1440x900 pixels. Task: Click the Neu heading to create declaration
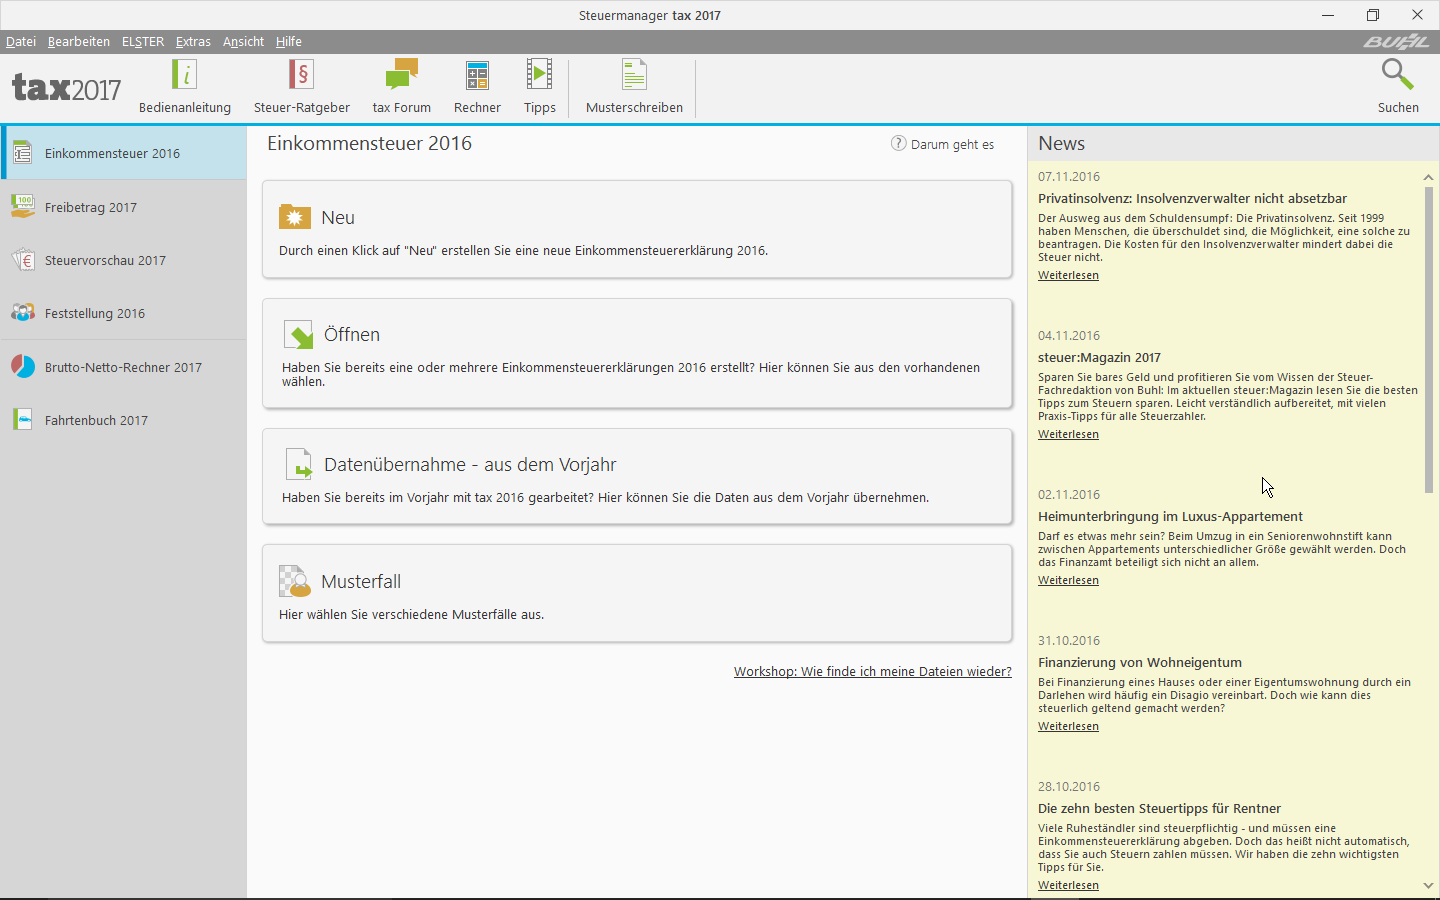(x=338, y=217)
